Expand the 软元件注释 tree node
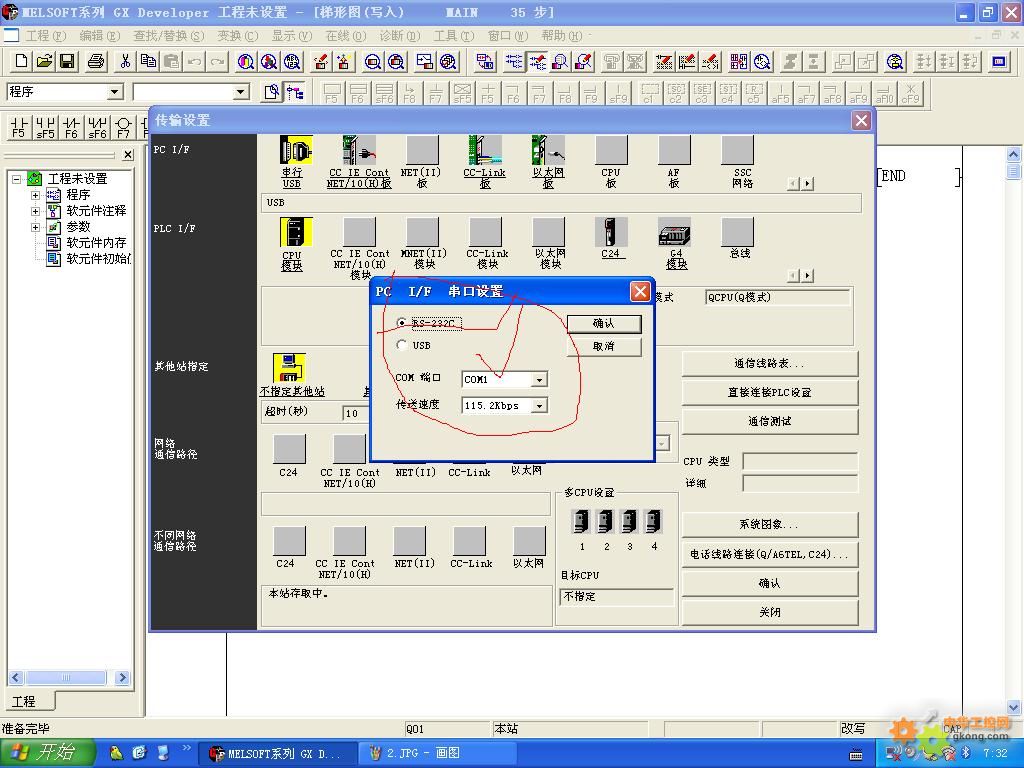1024x768 pixels. pyautogui.click(x=35, y=211)
